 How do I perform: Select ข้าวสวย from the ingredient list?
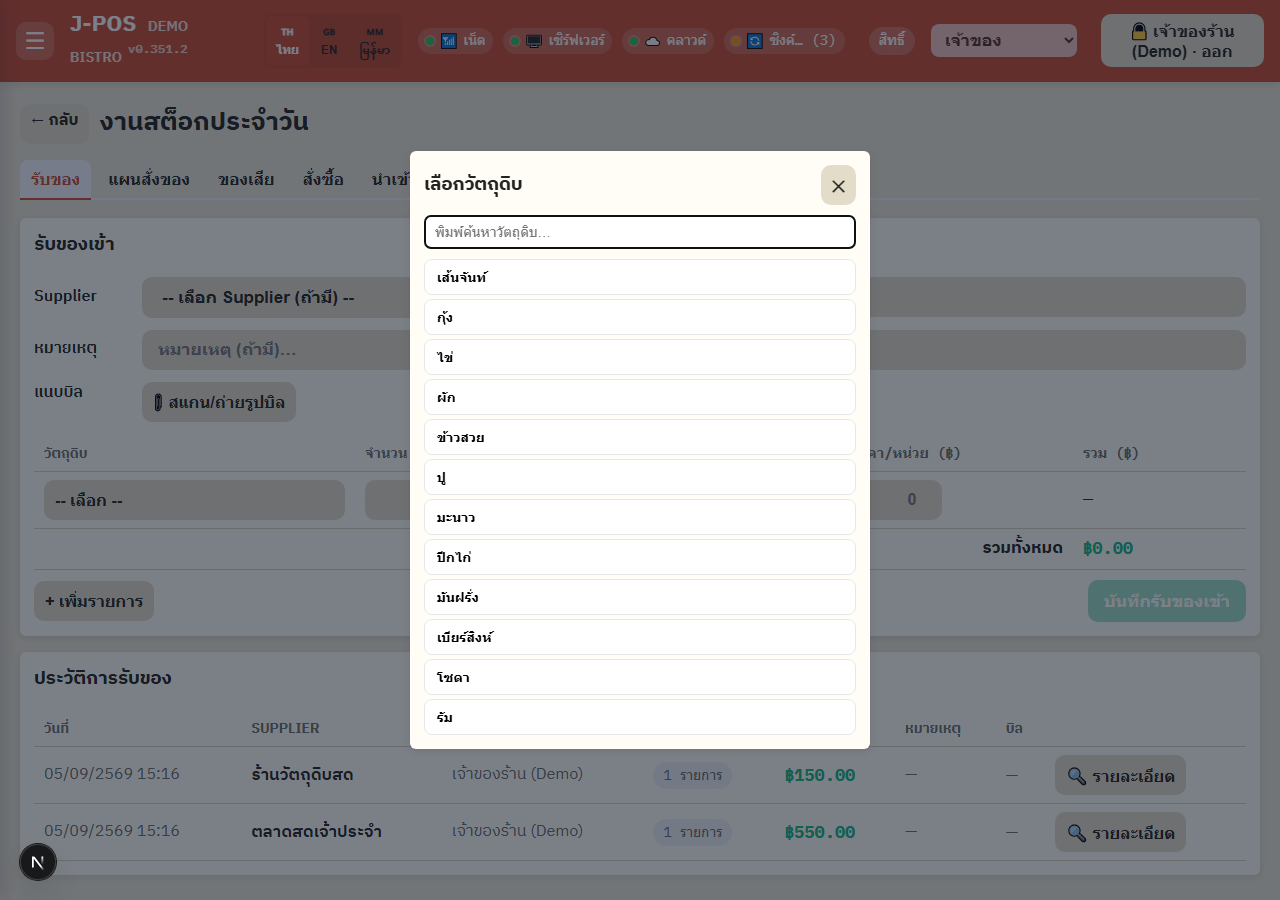[x=640, y=437]
